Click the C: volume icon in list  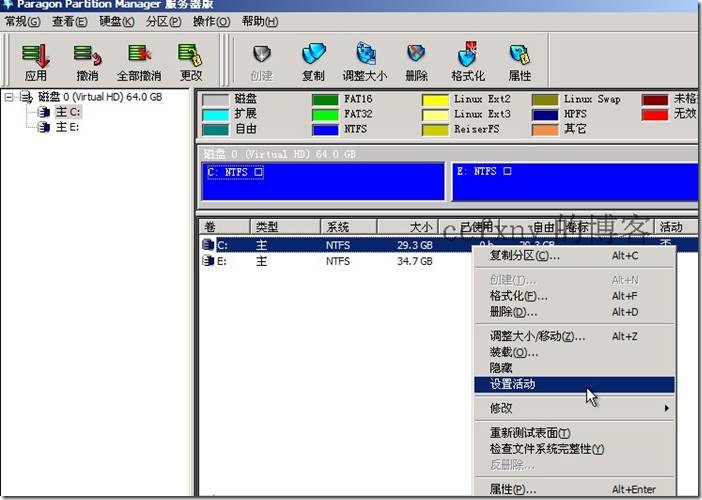[x=208, y=245]
